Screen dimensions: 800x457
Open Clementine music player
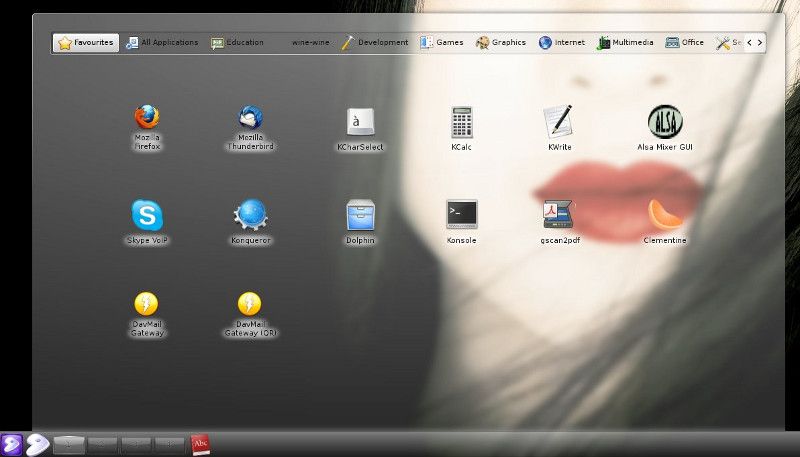tap(665, 222)
